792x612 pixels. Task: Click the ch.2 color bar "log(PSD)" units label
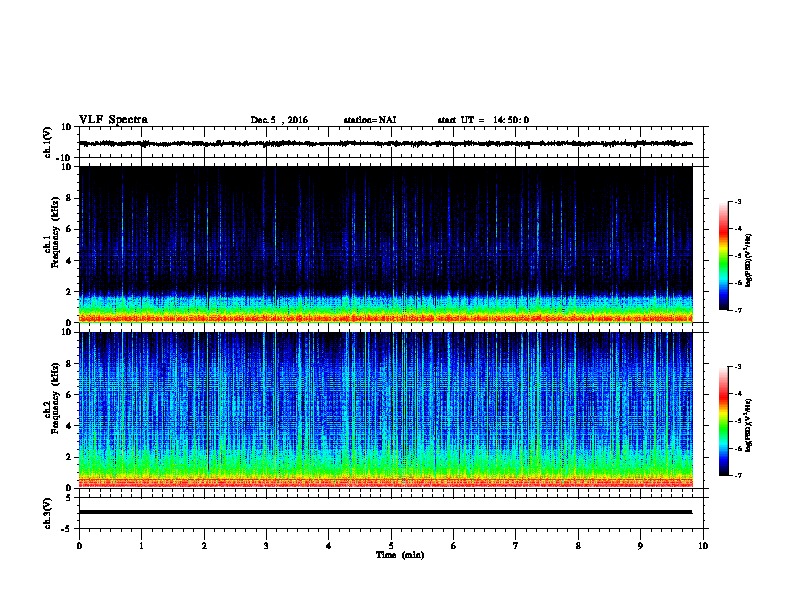pyautogui.click(x=748, y=426)
